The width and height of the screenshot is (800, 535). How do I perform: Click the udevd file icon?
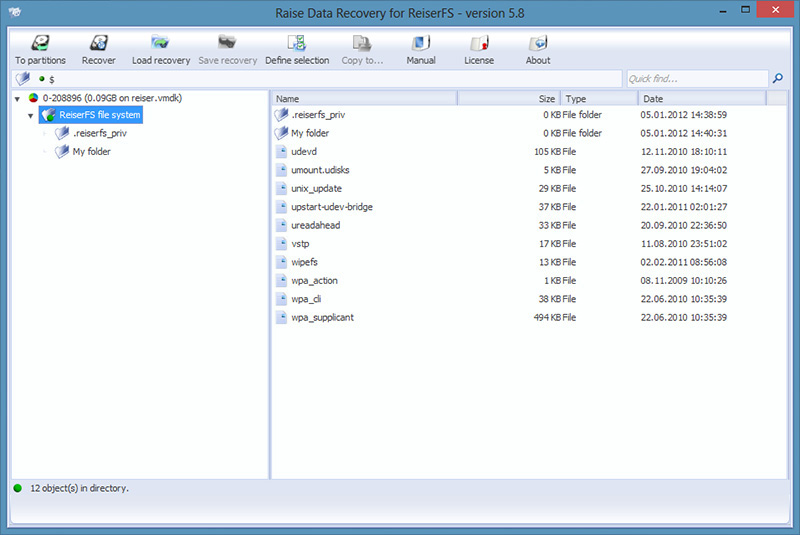[281, 151]
